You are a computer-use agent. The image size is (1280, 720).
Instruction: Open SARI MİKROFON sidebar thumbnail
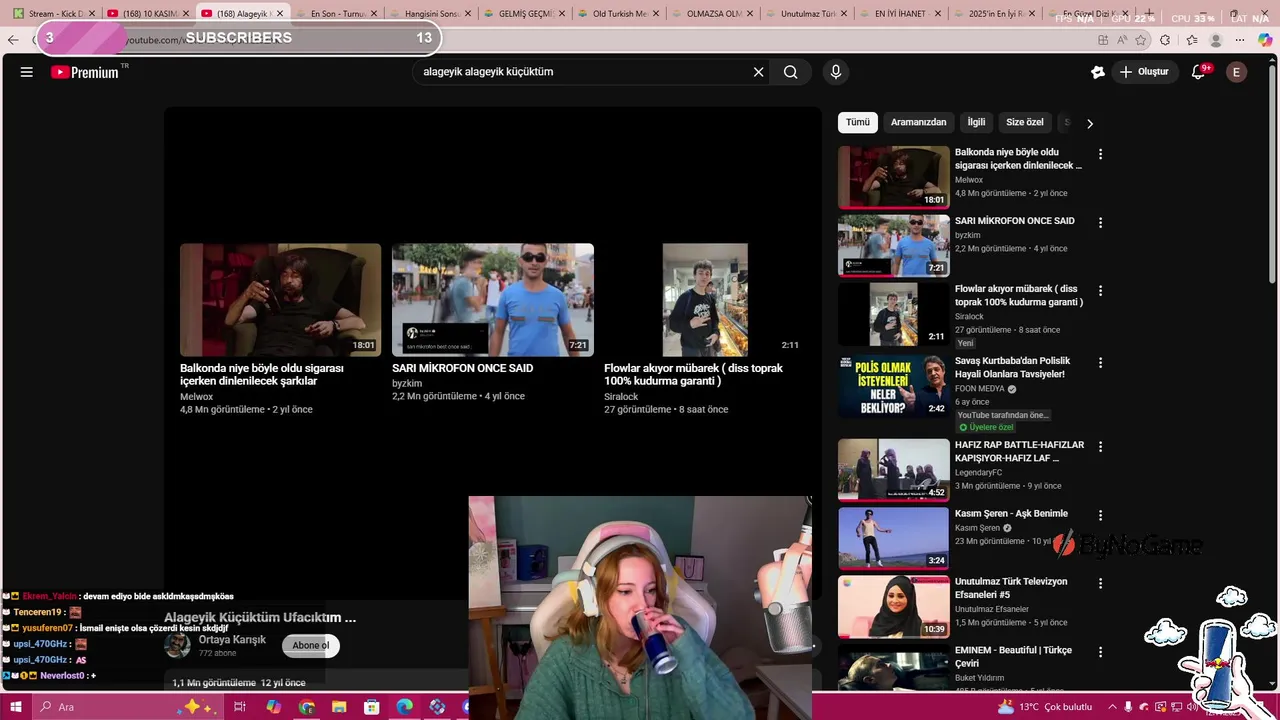894,245
